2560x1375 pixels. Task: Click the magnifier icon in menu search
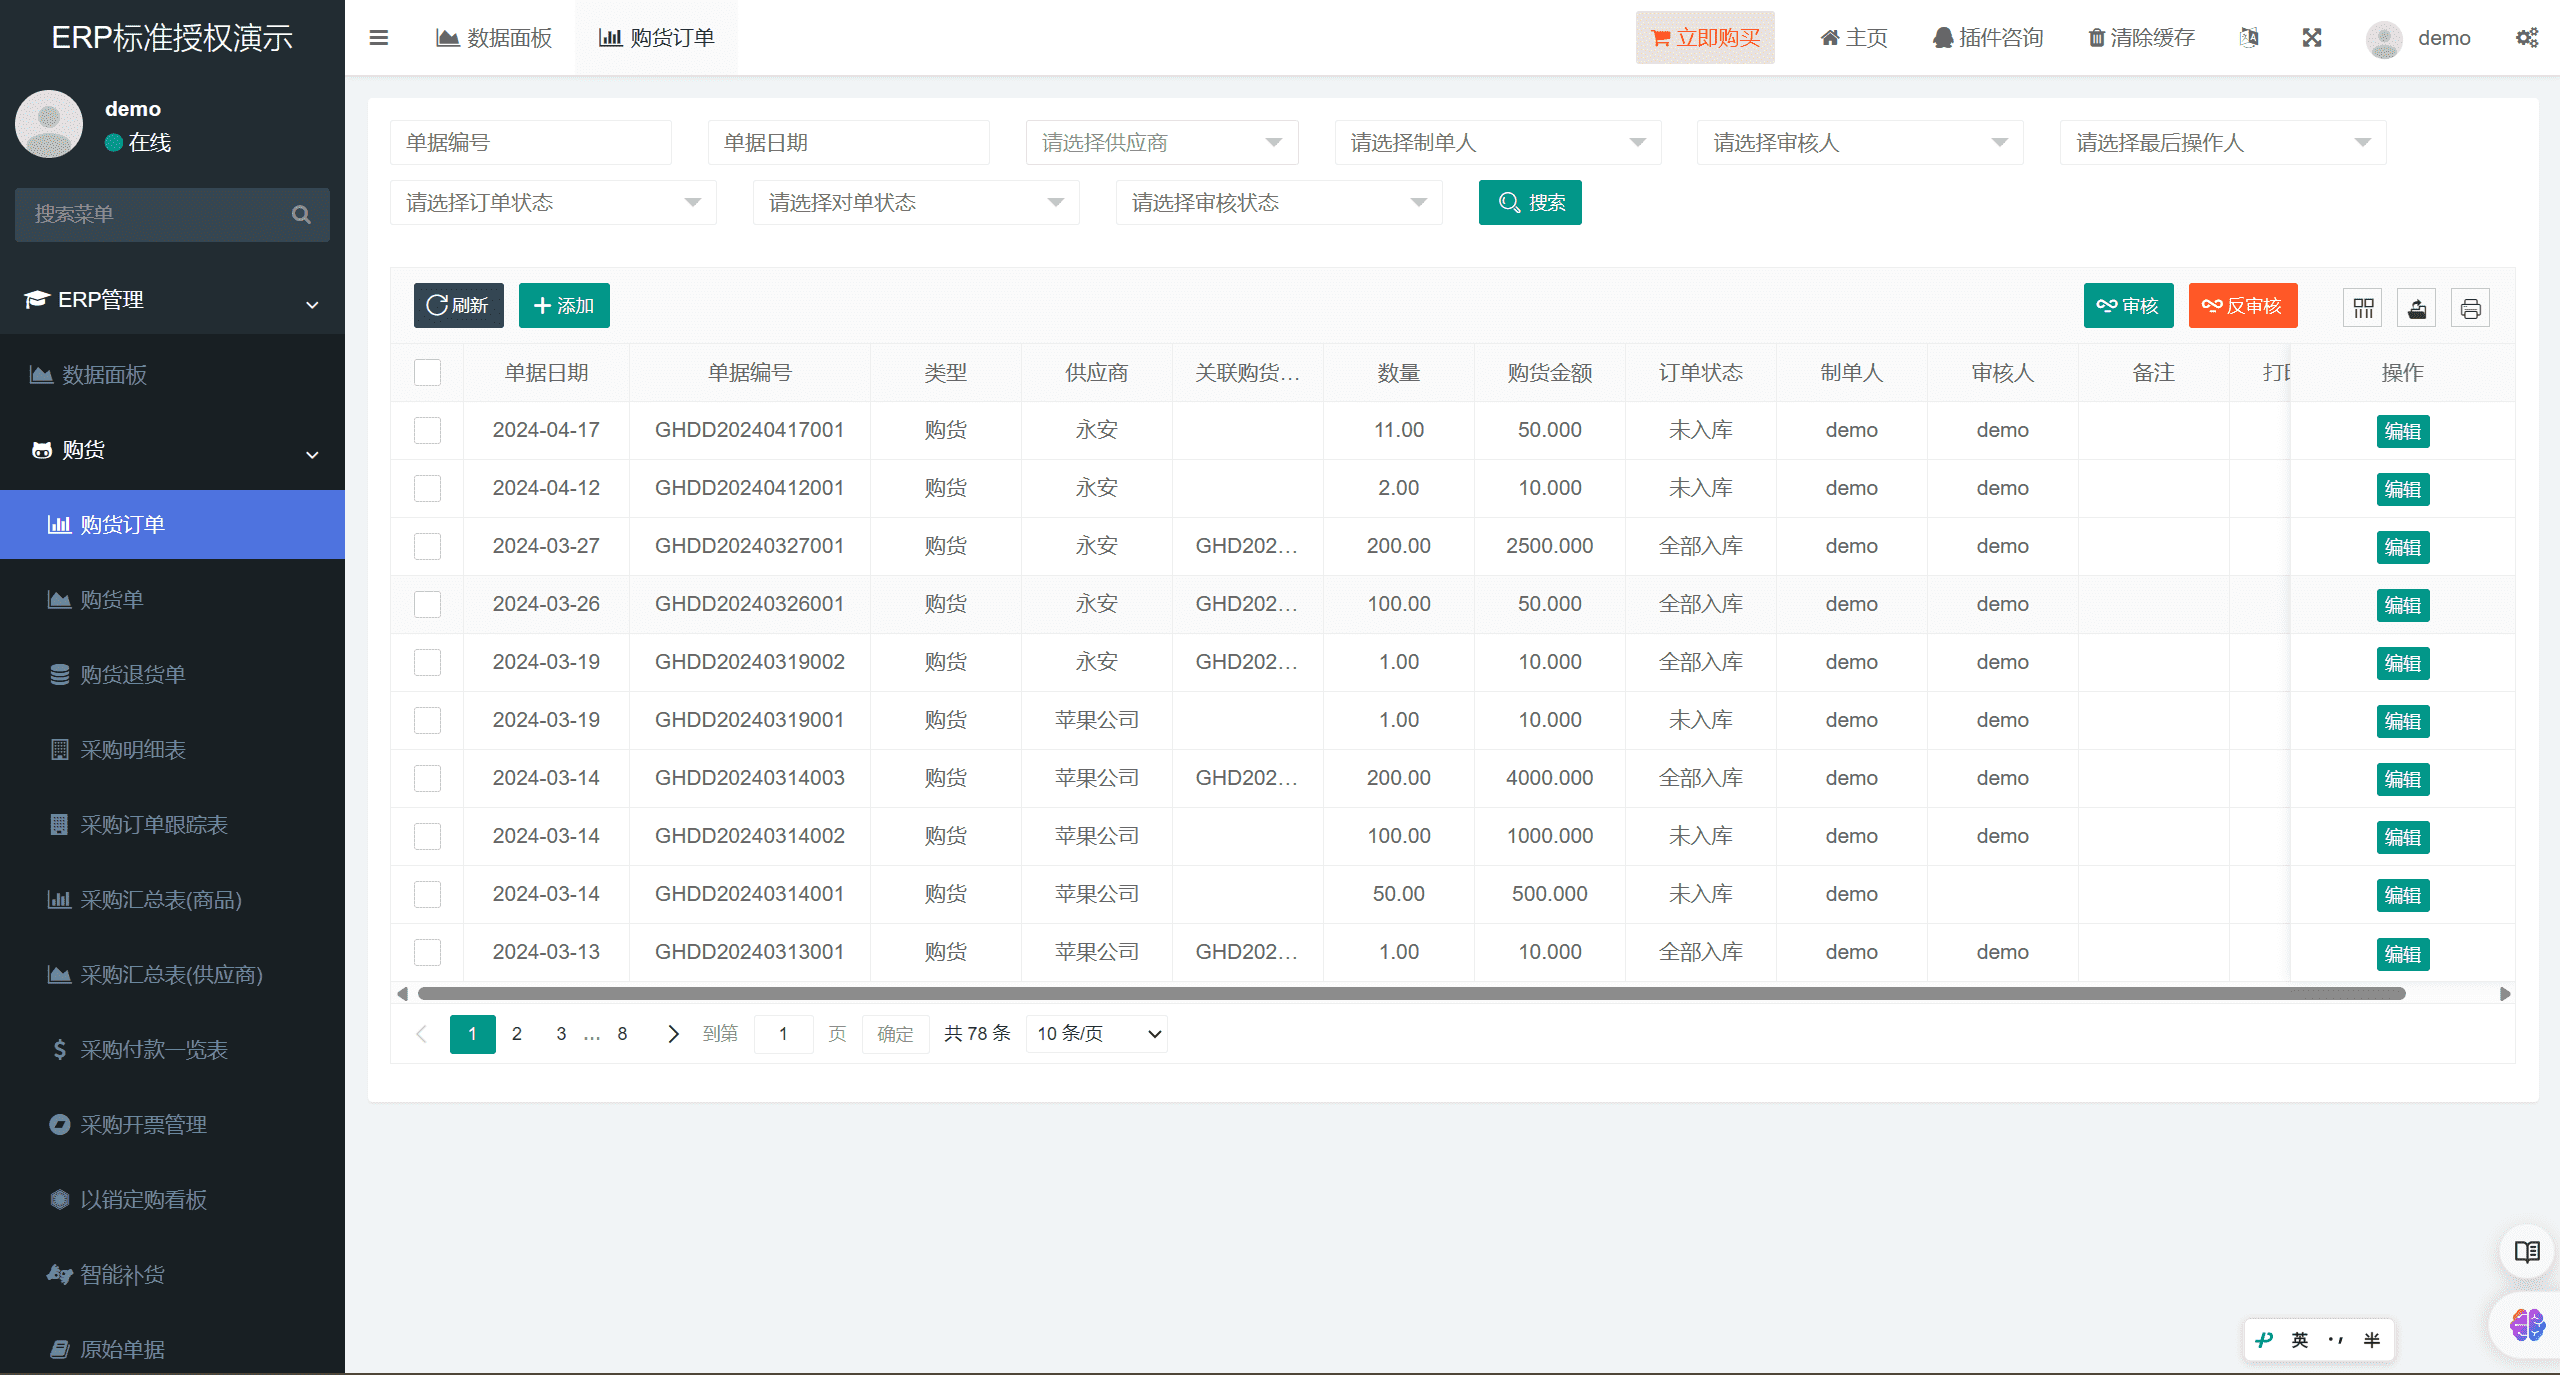click(301, 215)
